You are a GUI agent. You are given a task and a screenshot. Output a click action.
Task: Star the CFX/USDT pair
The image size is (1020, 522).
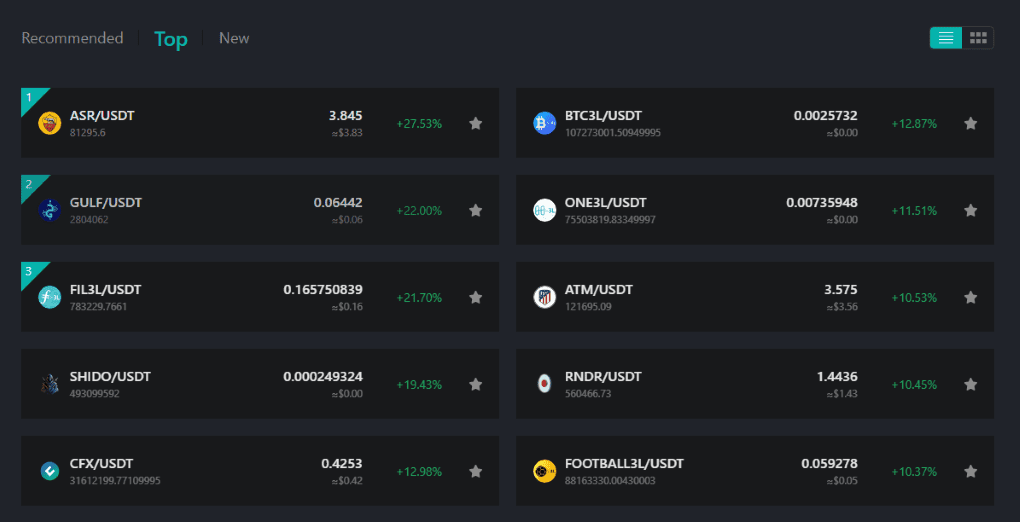[x=476, y=471]
